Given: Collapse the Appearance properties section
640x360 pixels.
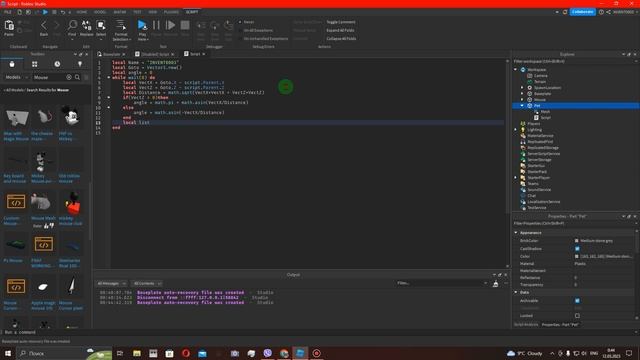Looking at the screenshot, I should [x=516, y=233].
